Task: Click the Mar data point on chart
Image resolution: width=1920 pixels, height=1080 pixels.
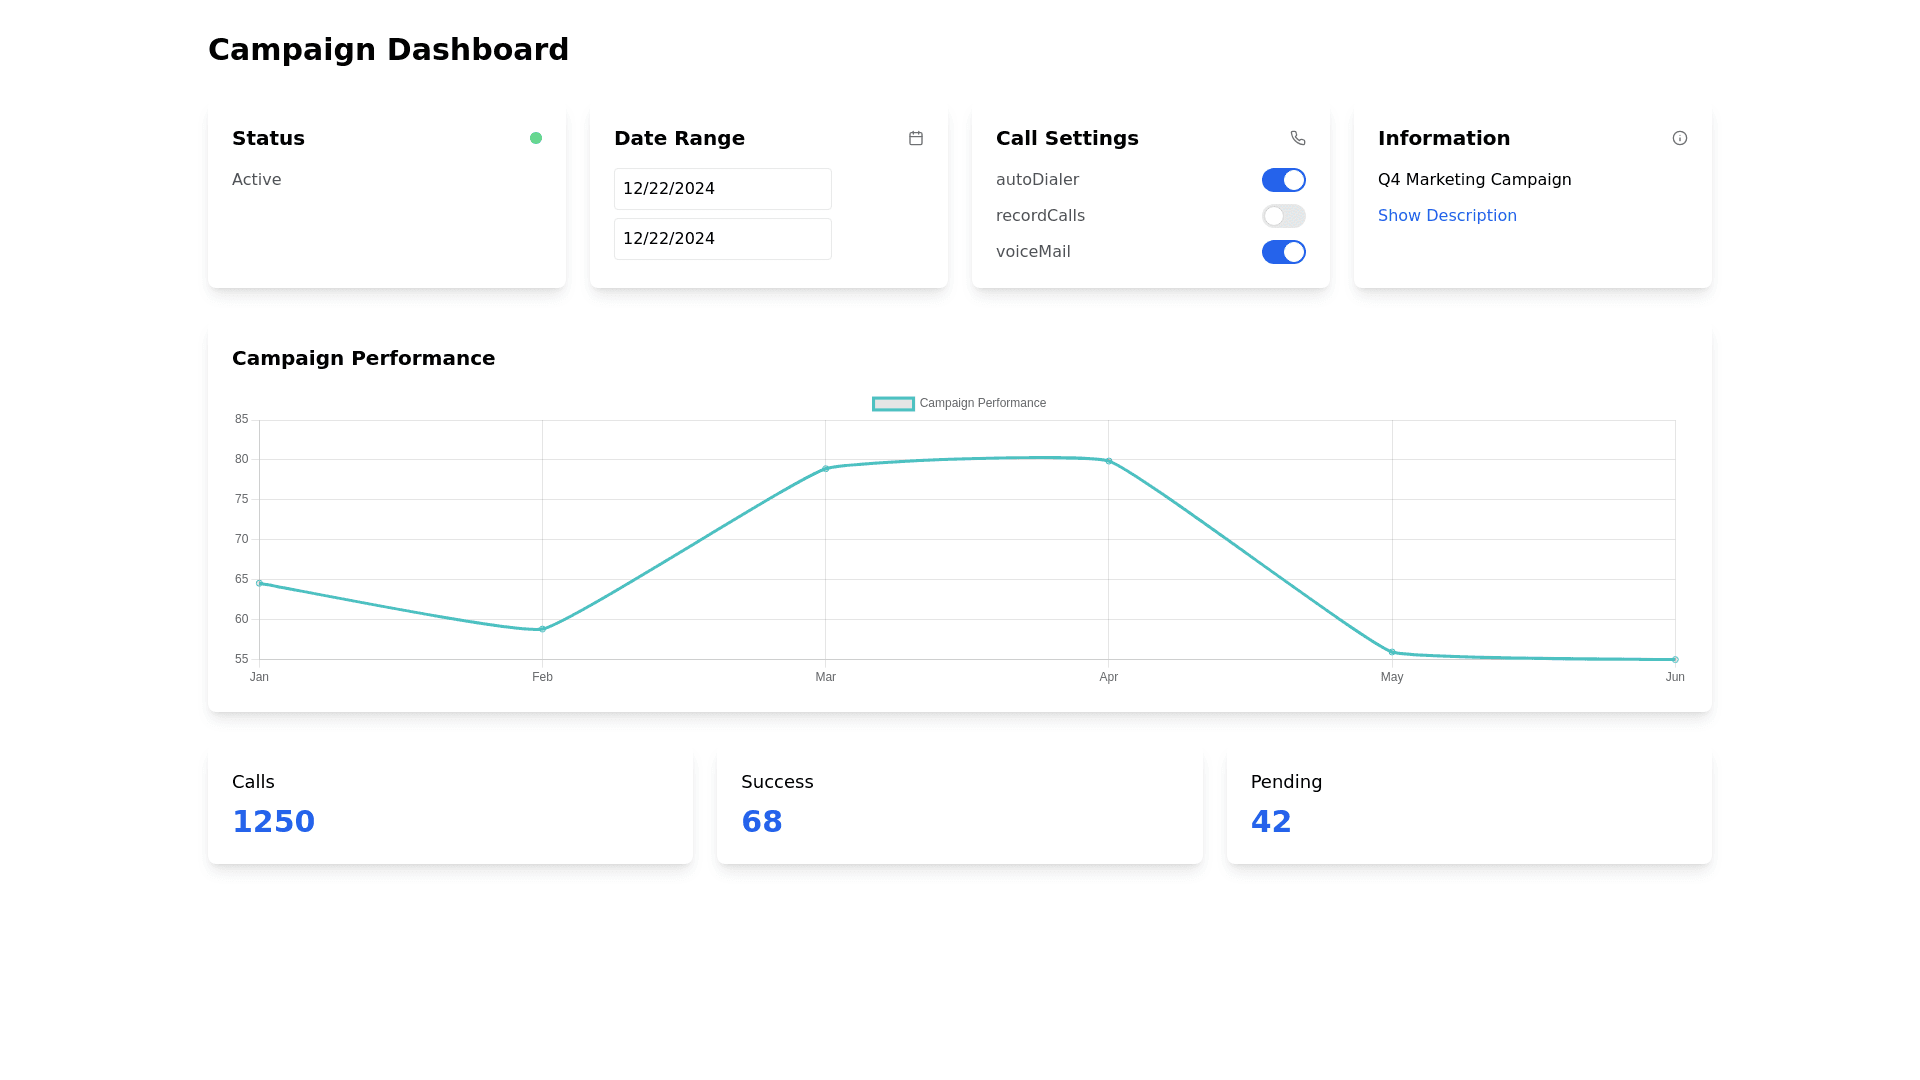Action: pos(826,468)
